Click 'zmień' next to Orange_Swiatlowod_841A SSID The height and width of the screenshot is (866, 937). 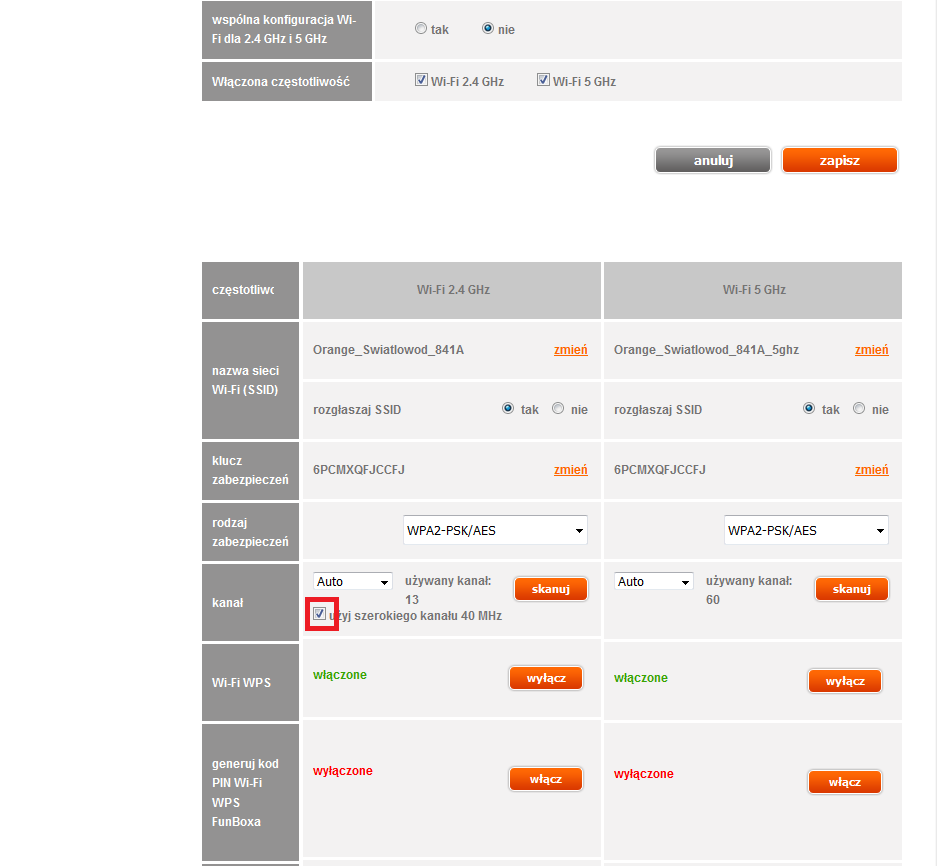click(570, 350)
